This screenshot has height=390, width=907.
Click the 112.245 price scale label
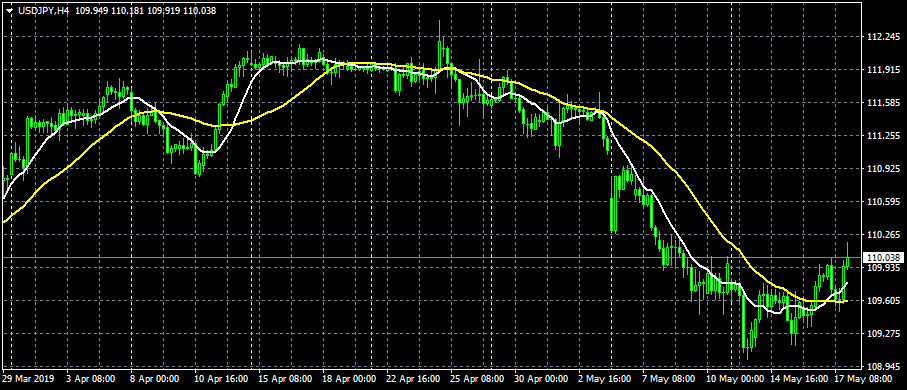tap(883, 37)
